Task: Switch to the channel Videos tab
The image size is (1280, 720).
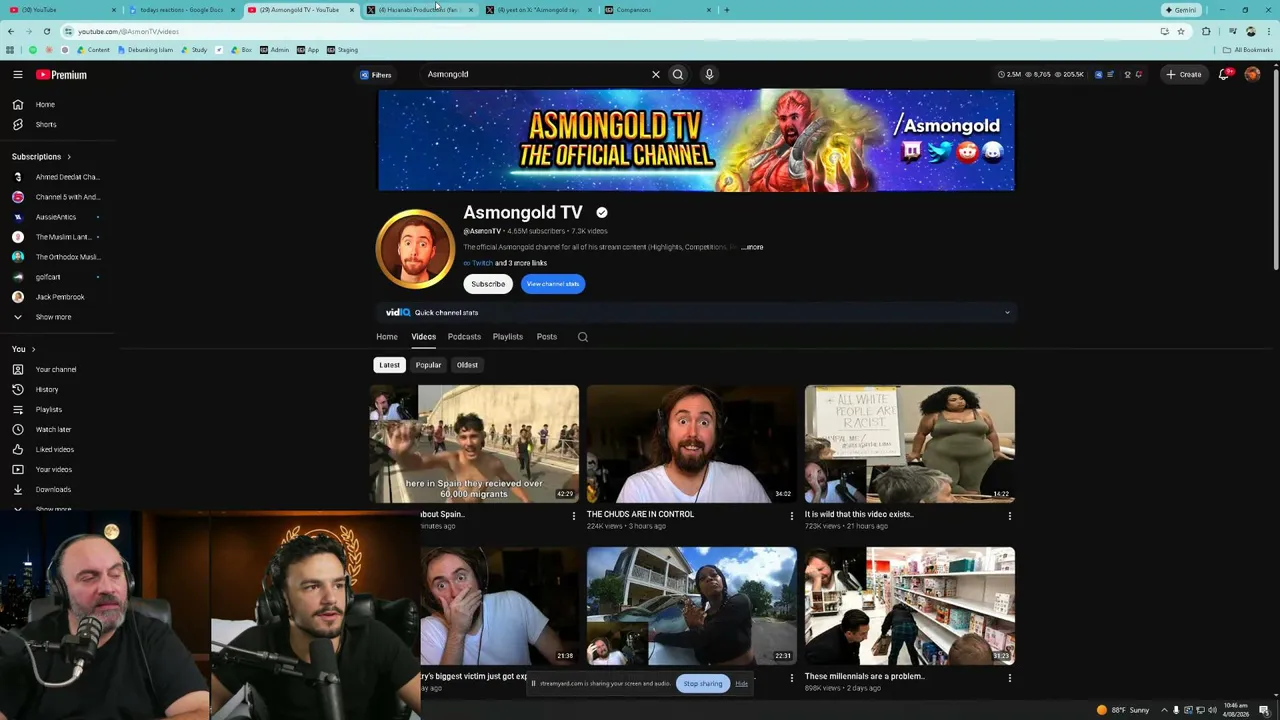Action: (423, 337)
